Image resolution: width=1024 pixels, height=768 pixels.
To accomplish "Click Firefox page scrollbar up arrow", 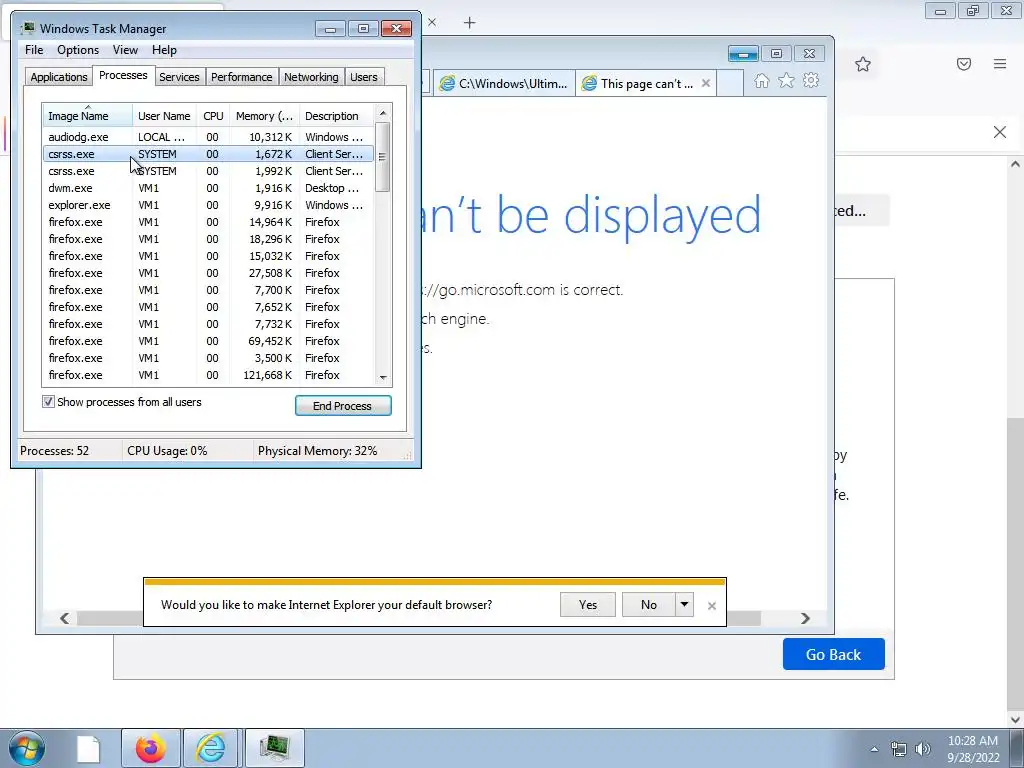I will [x=1015, y=164].
